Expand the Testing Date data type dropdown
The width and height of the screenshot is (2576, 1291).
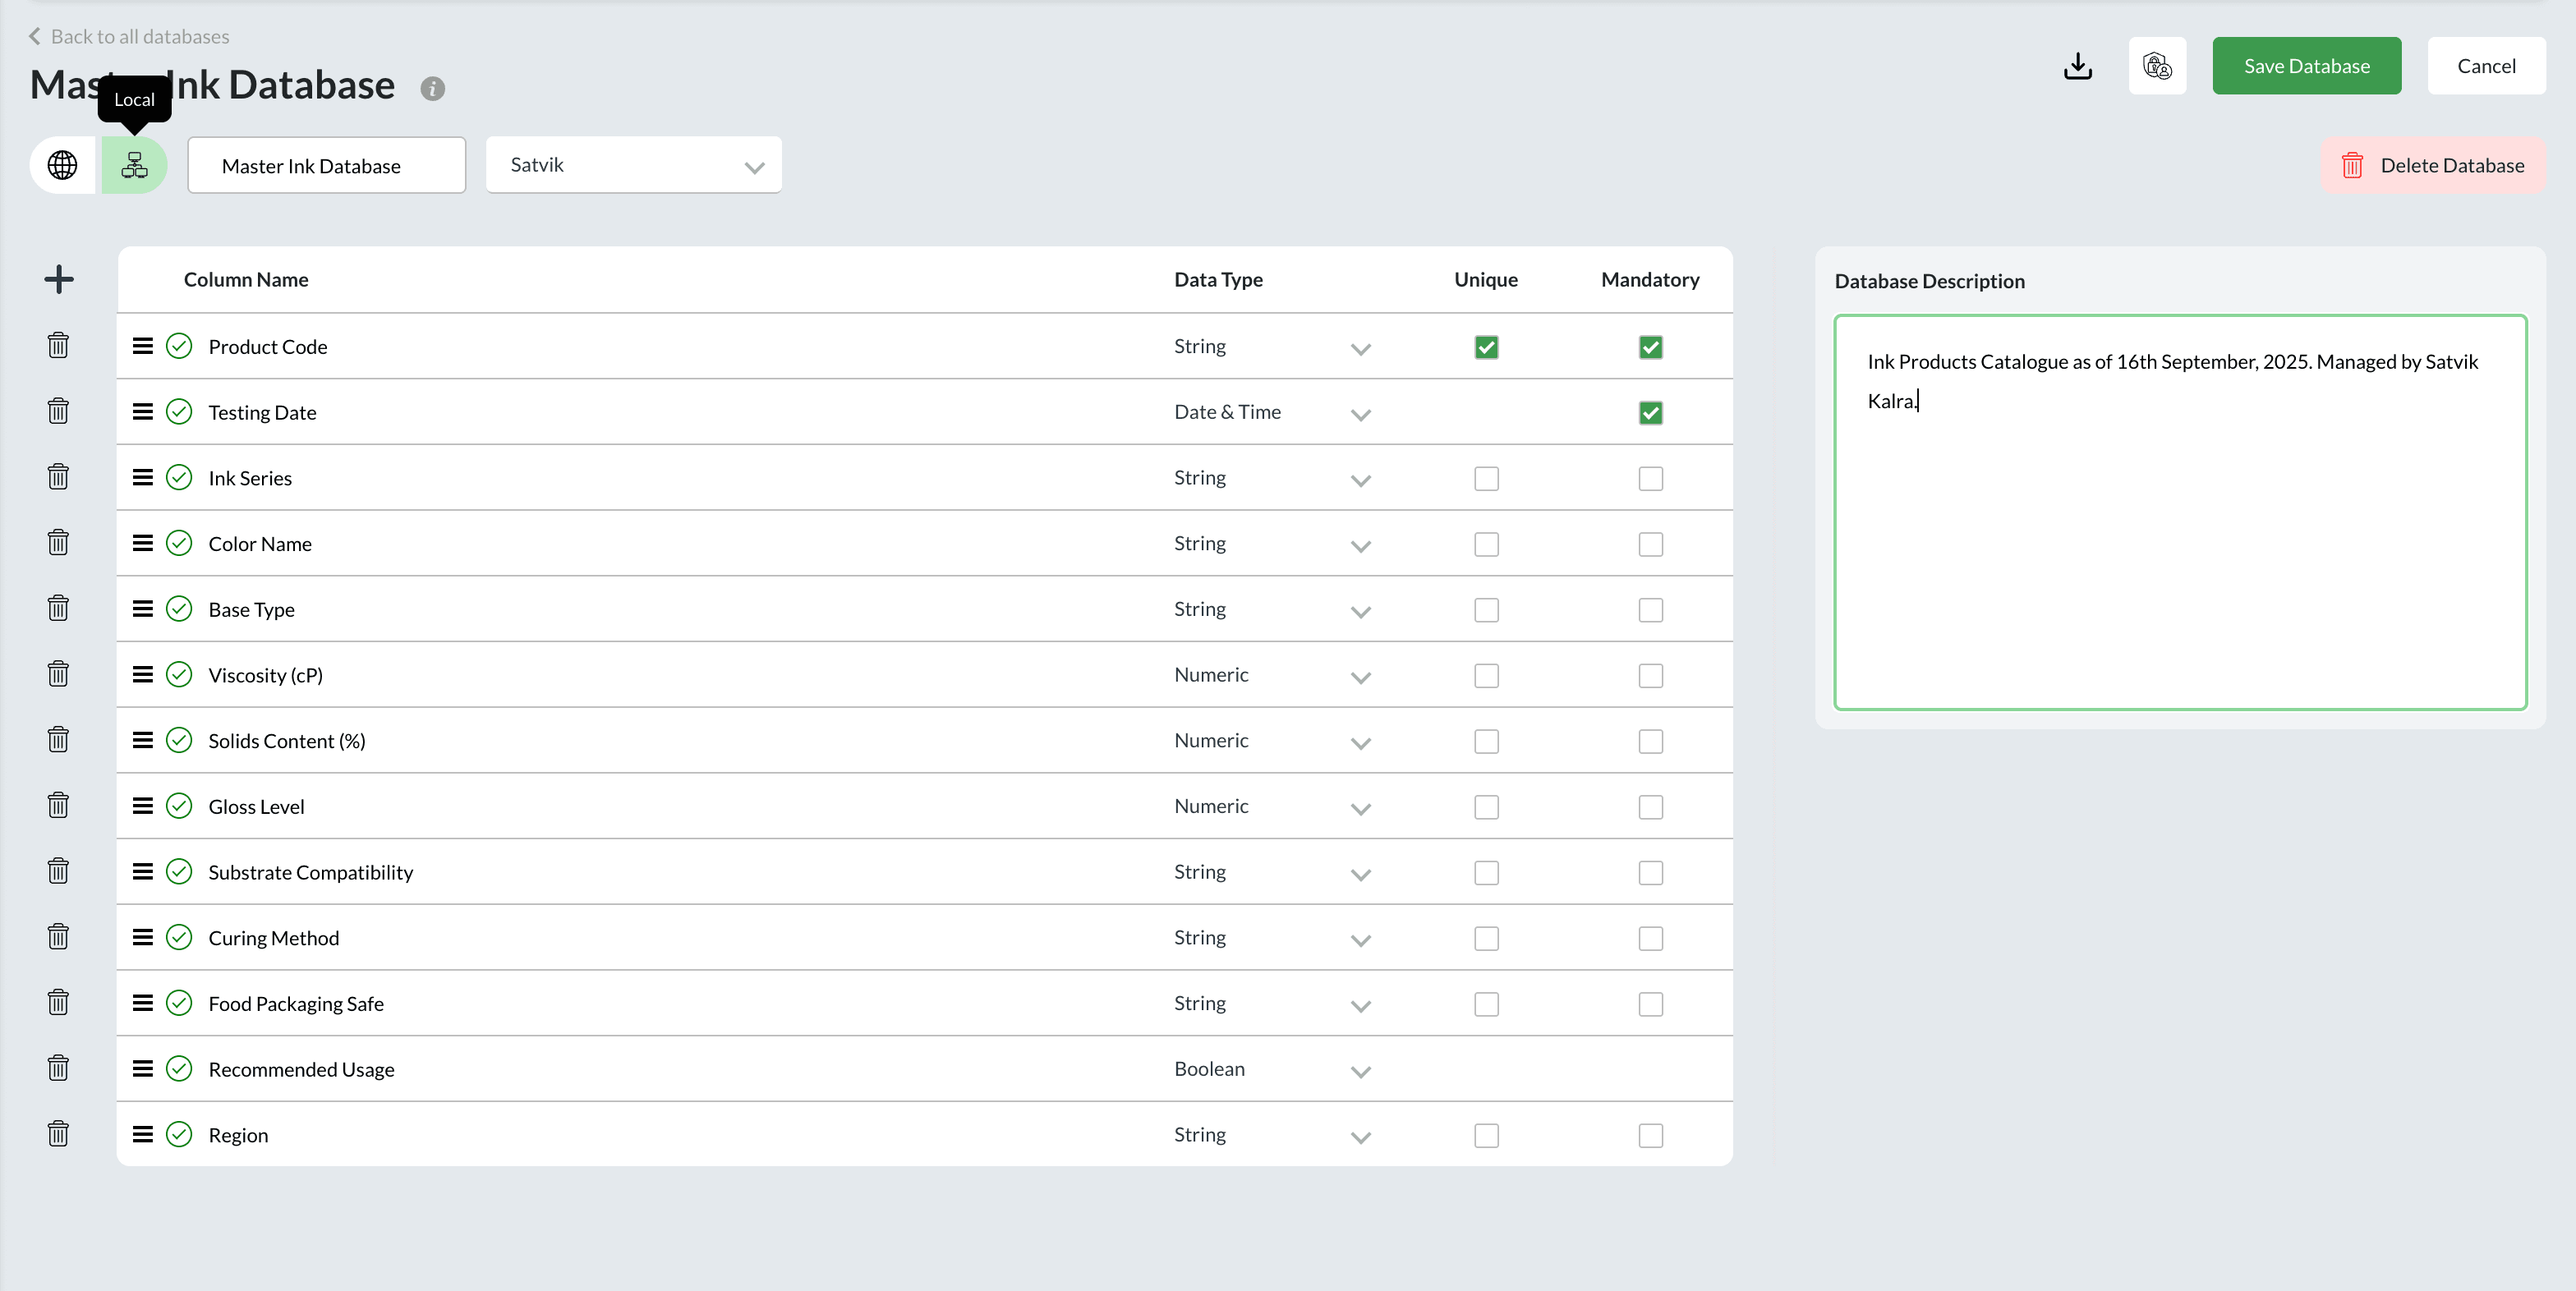(x=1360, y=413)
